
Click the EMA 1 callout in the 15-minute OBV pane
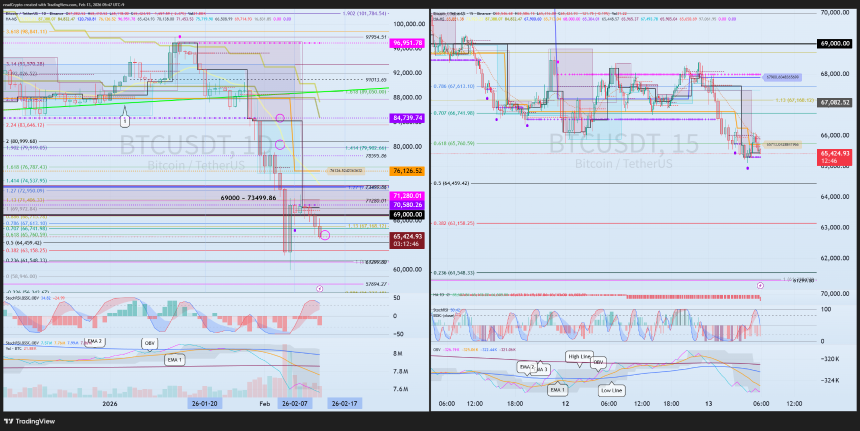558,389
